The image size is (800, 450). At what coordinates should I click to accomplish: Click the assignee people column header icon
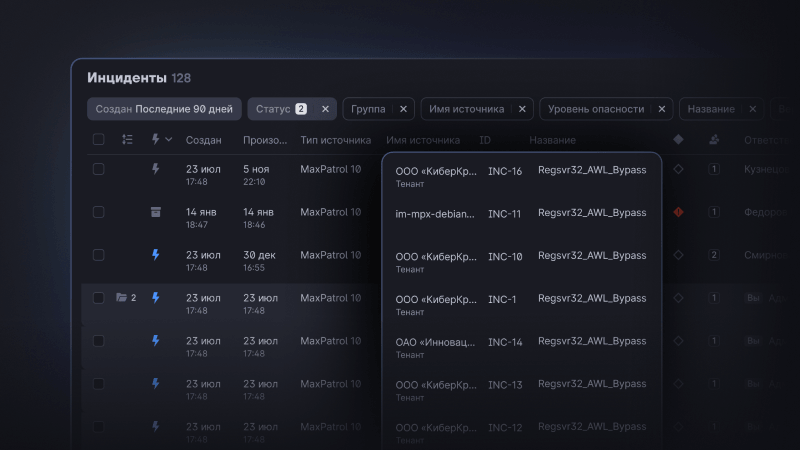(713, 140)
